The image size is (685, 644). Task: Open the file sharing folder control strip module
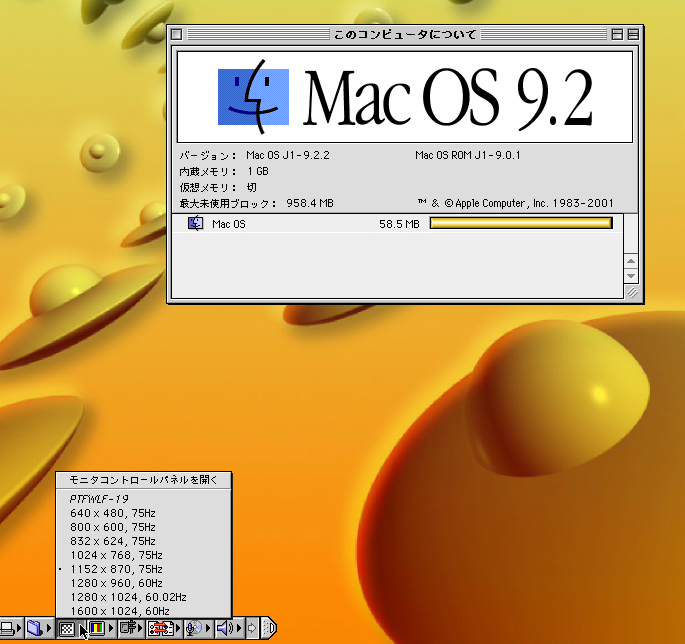35,629
